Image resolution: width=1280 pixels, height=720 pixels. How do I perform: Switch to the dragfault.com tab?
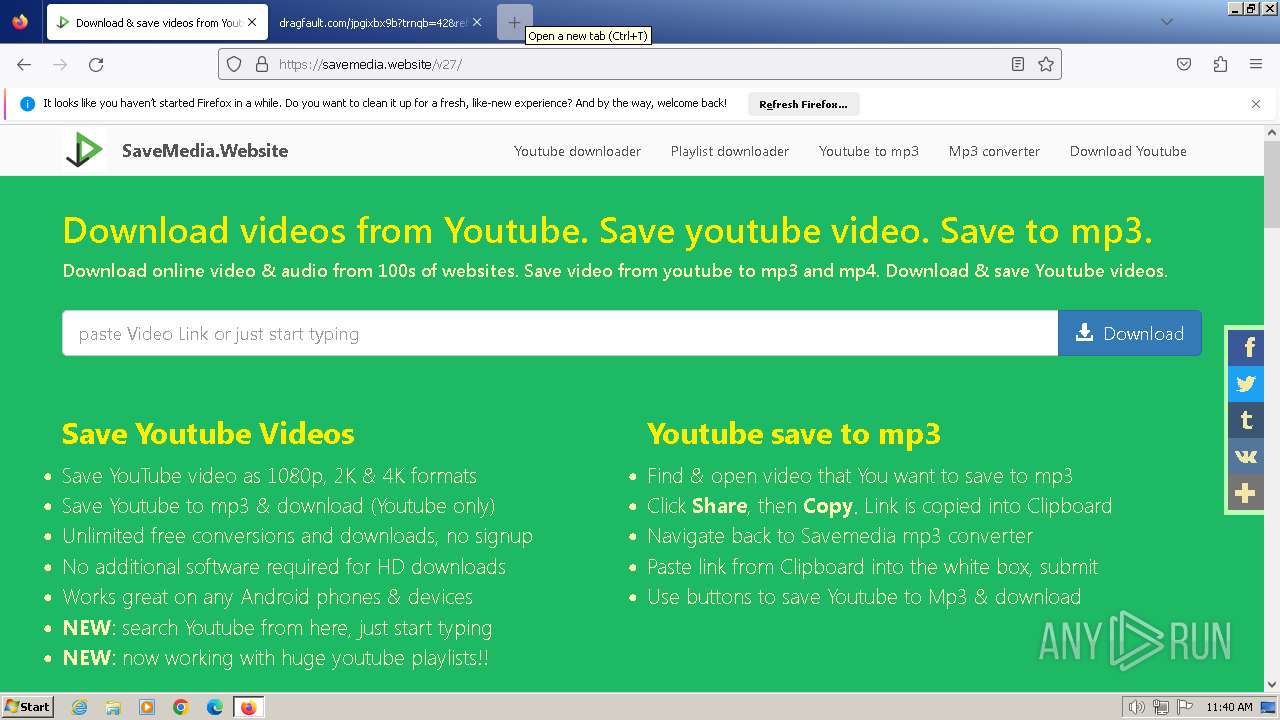tap(380, 22)
